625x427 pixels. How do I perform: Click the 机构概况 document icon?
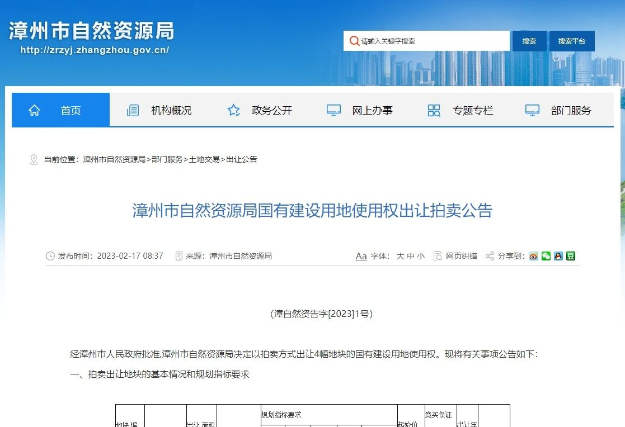tap(133, 110)
